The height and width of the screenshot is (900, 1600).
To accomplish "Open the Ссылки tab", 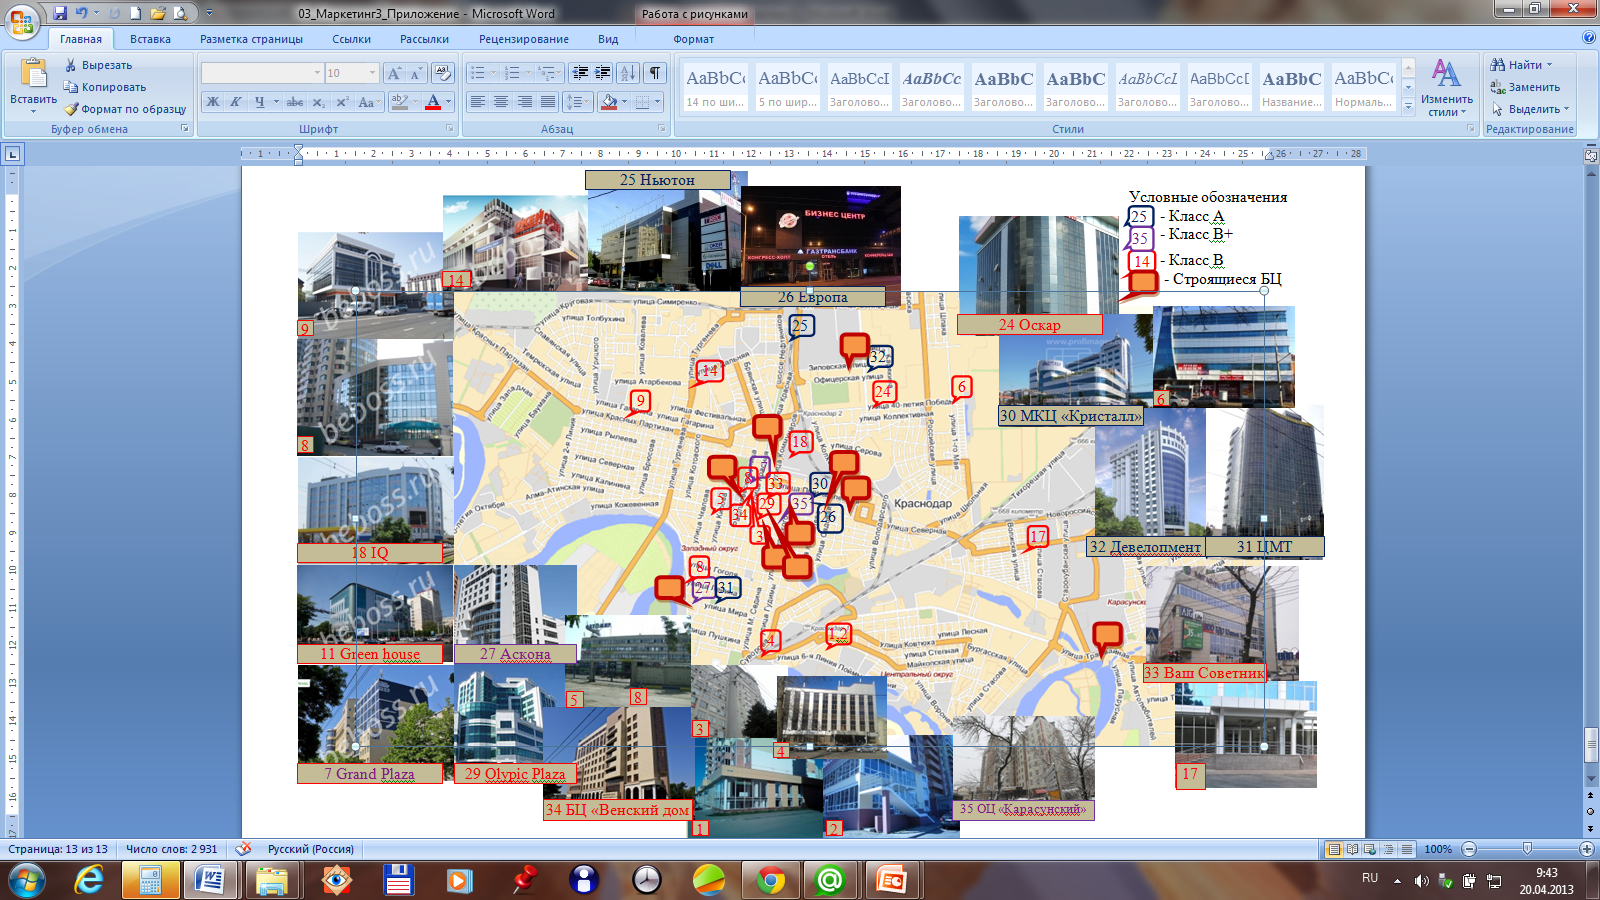I will 351,39.
